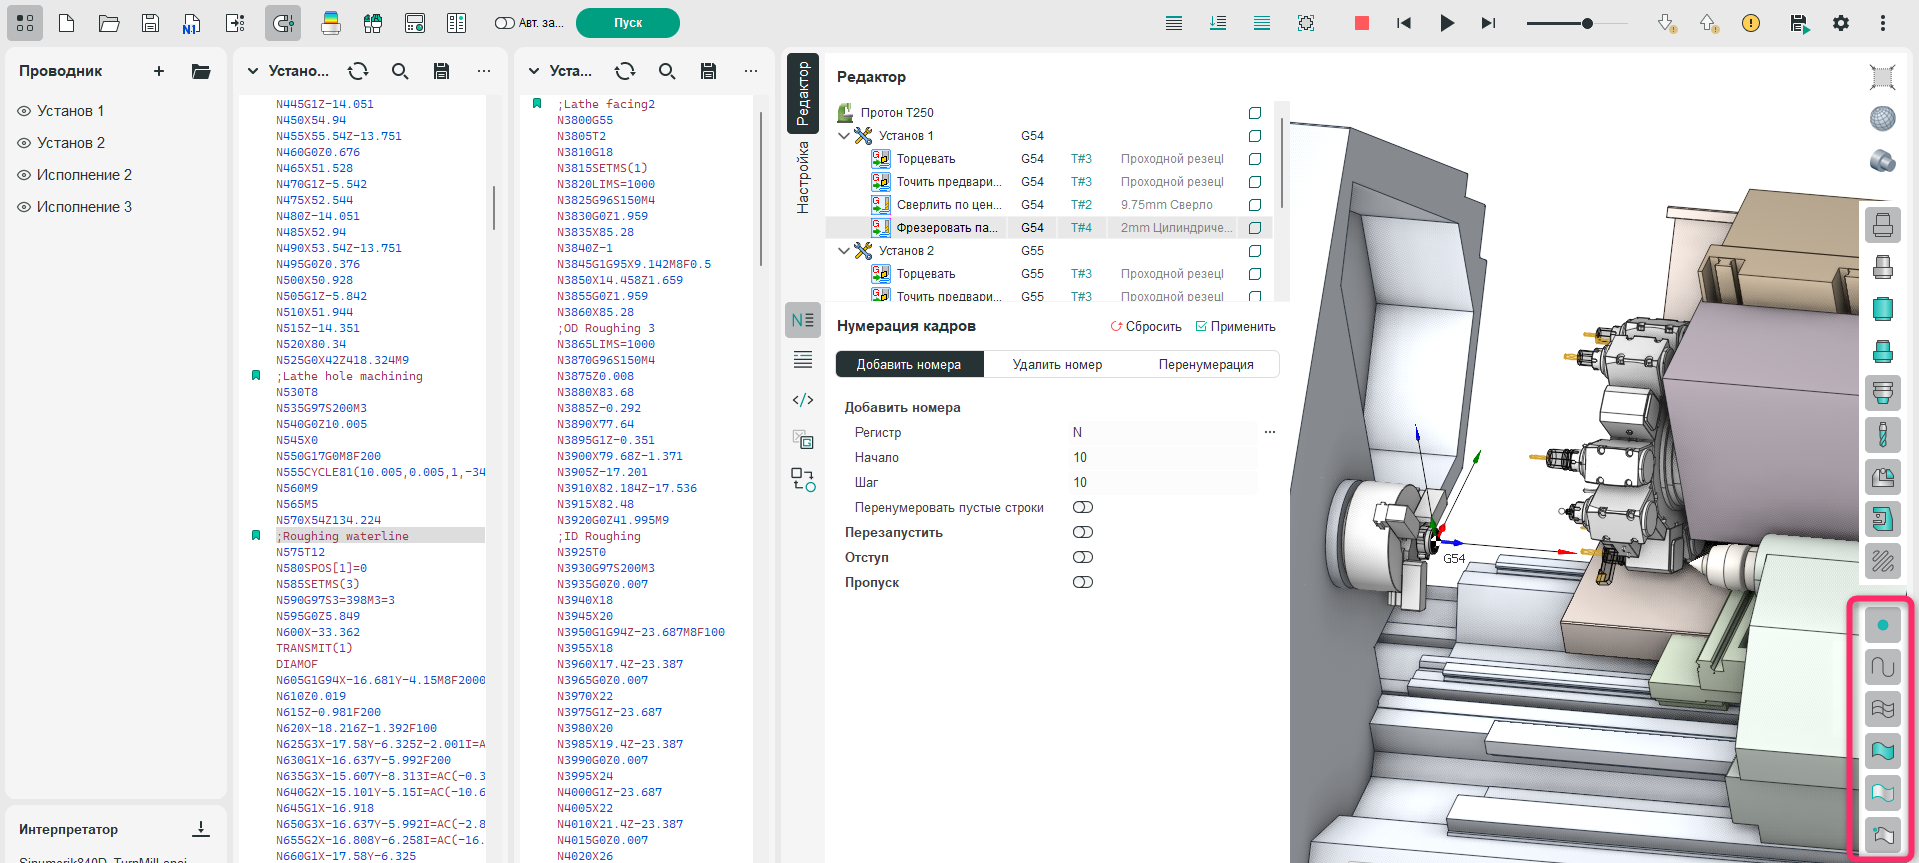Adjust the simulation speed slider
Screen dimensions: 1919x863
pyautogui.click(x=1586, y=23)
